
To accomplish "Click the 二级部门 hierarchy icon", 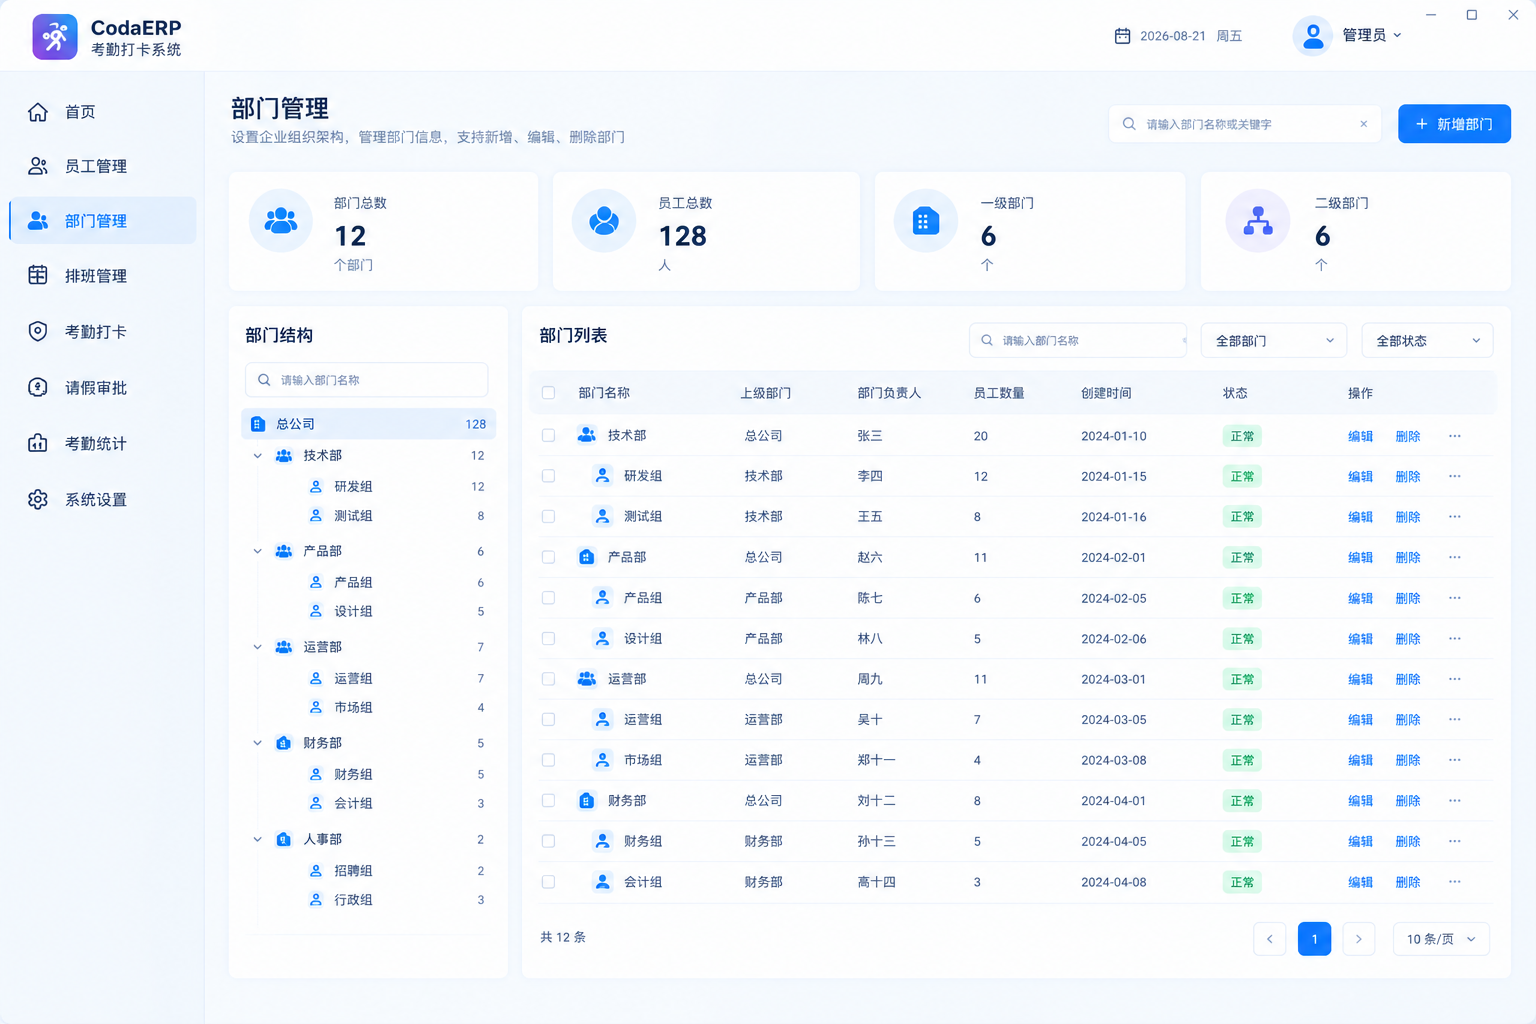I will 1257,221.
